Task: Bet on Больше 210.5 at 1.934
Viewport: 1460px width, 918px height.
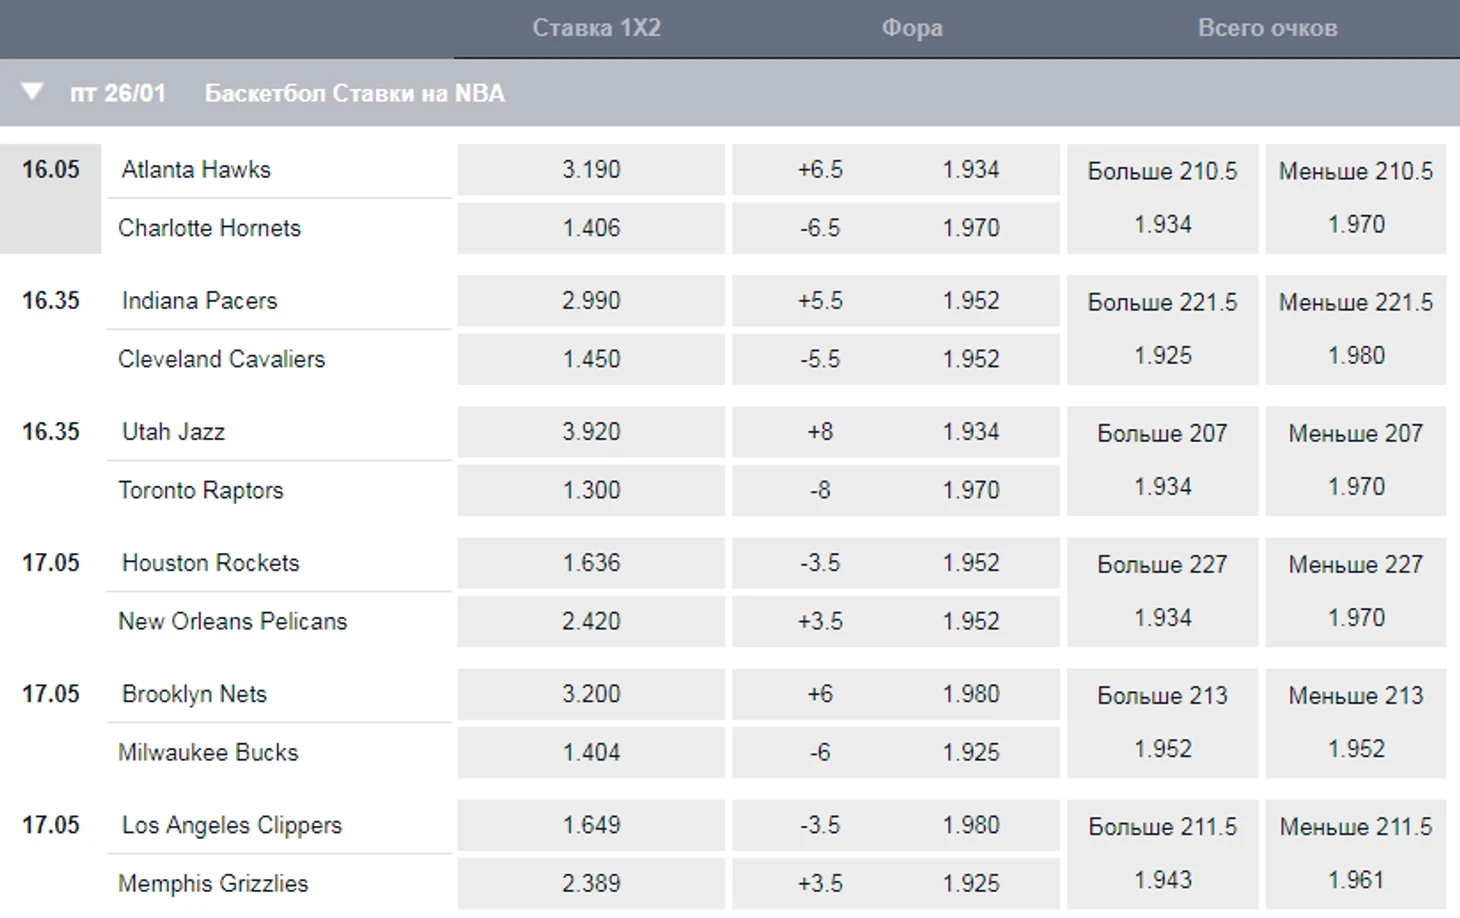Action: [1162, 198]
